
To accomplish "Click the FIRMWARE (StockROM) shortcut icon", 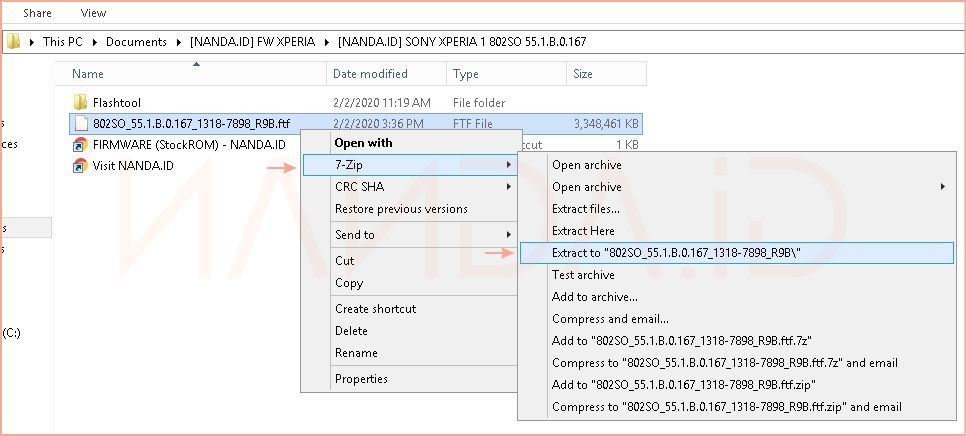I will (80, 145).
